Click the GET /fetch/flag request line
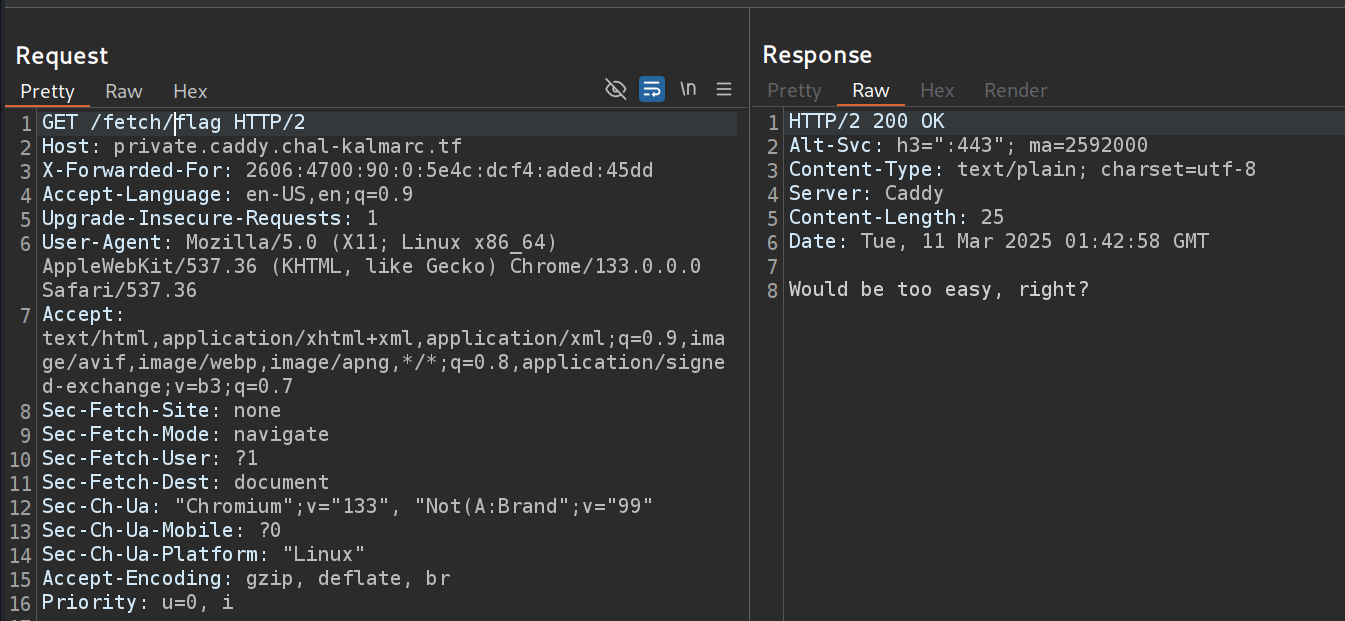The image size is (1345, 621). [173, 123]
